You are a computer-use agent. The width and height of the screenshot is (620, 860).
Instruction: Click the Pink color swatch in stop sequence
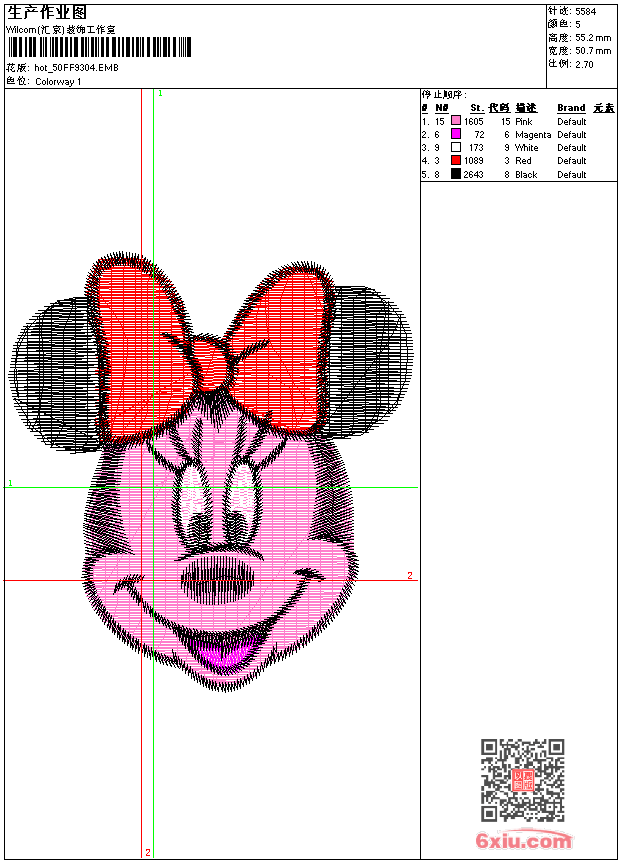[x=455, y=121]
